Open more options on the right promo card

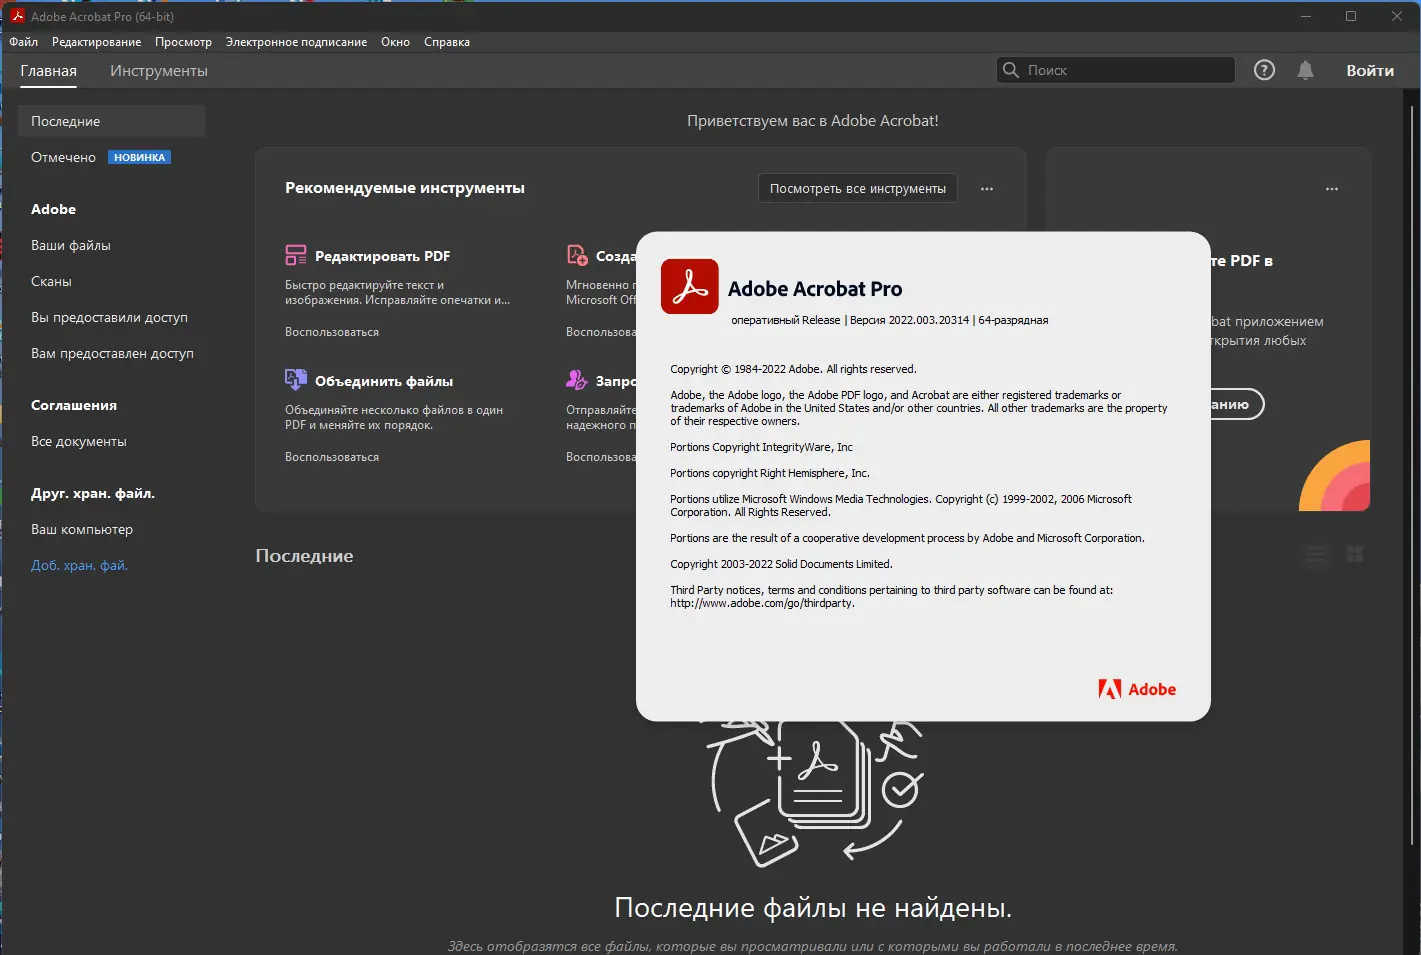pyautogui.click(x=1332, y=189)
